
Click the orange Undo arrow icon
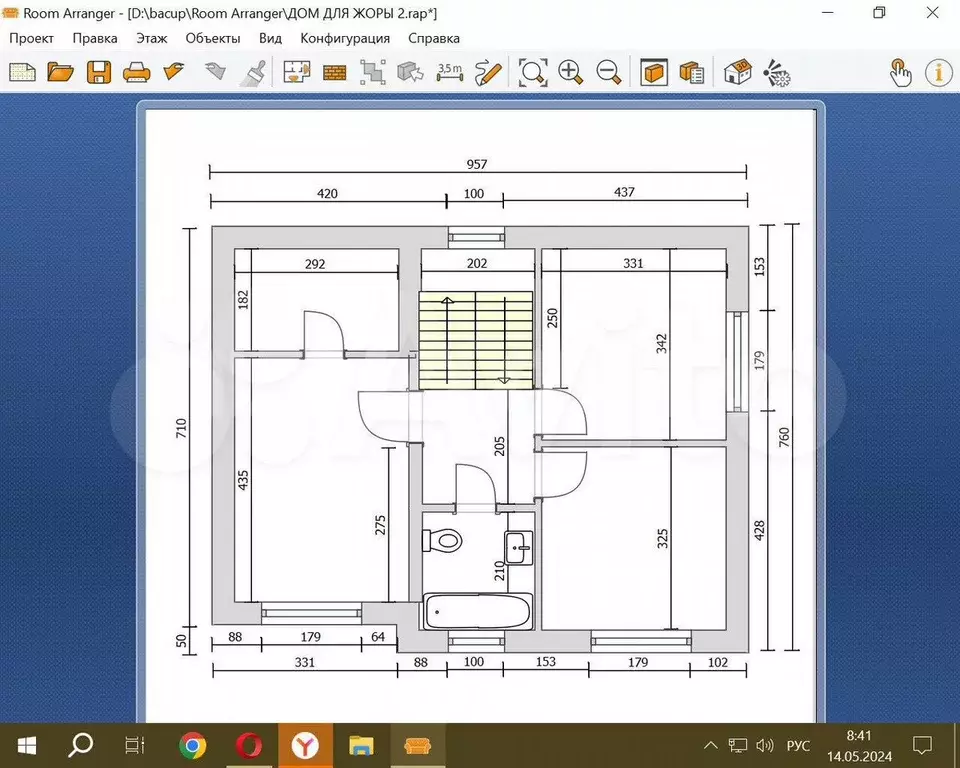coord(174,71)
